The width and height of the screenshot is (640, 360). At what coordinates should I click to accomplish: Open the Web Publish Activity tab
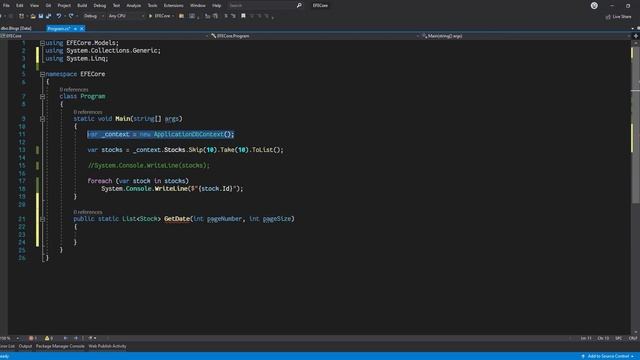107,346
